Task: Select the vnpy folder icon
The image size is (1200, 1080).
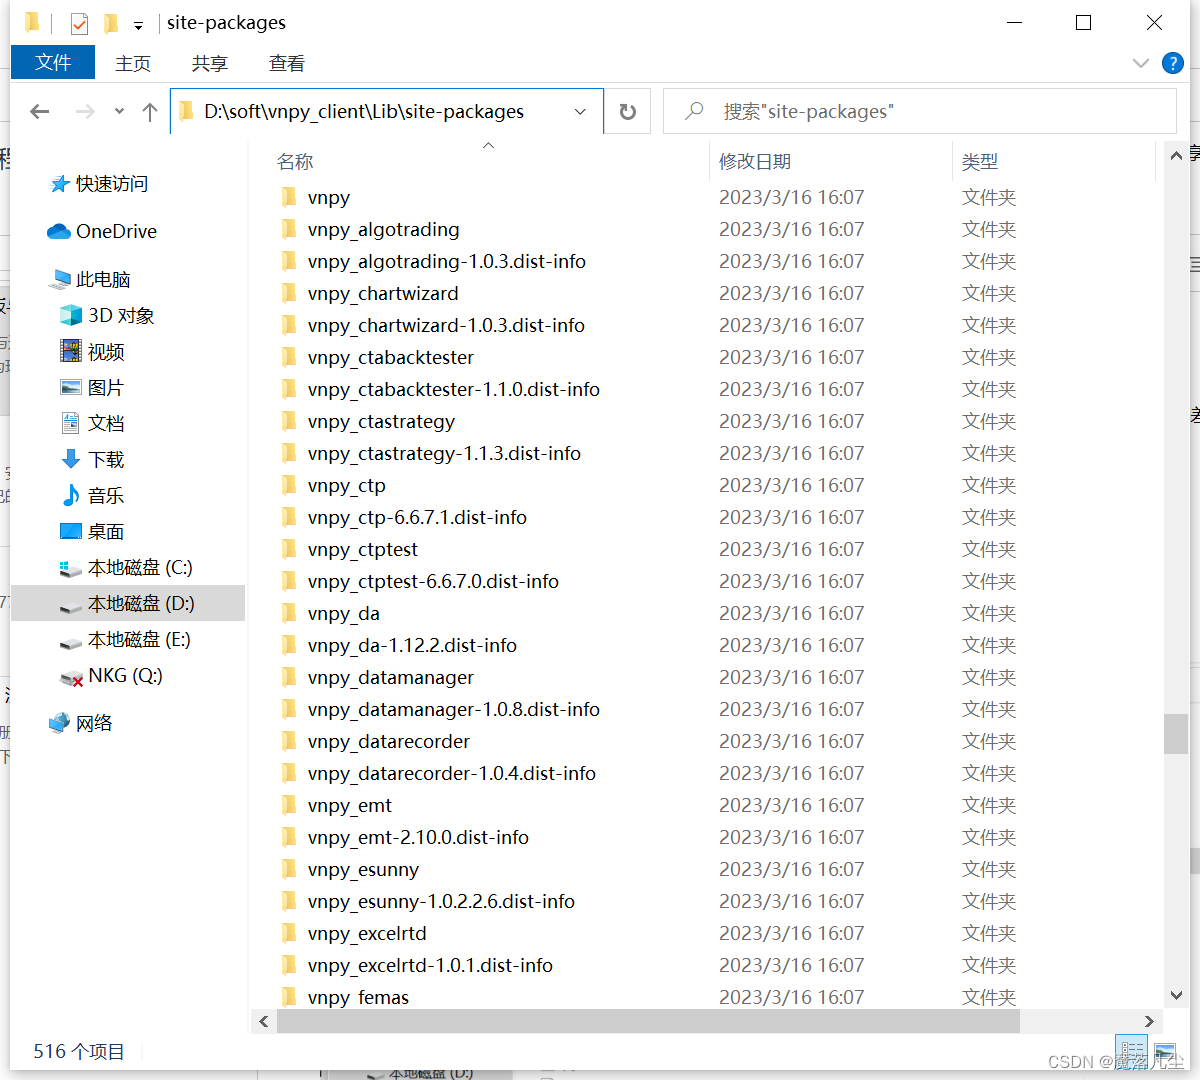Action: click(289, 197)
